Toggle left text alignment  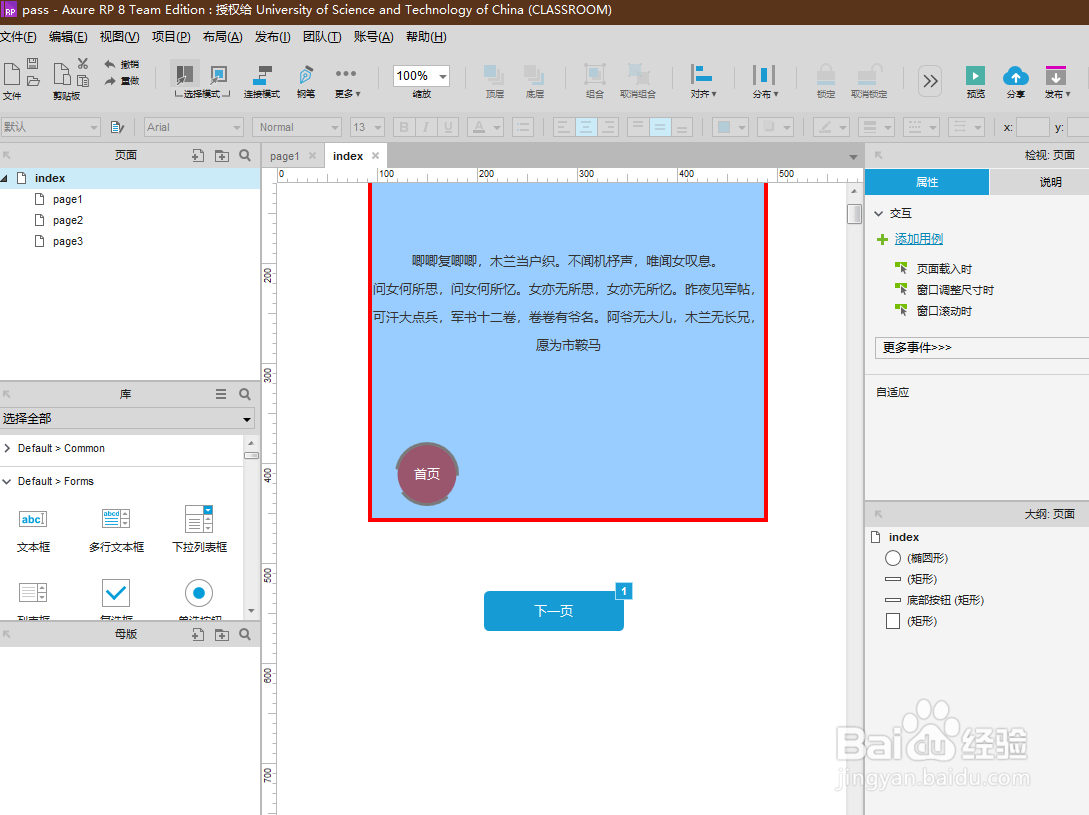[563, 127]
